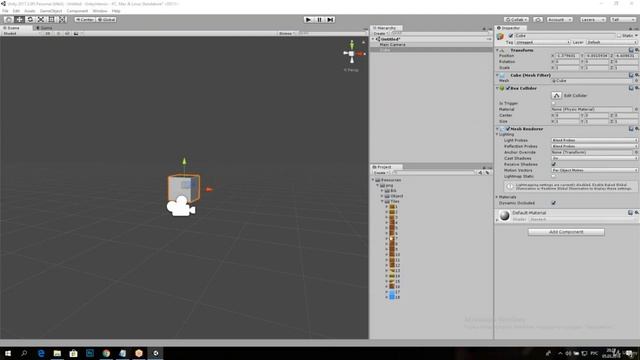Viewport: 640px width, 360px height.
Task: Switch to the Game tab
Action: click(45, 28)
